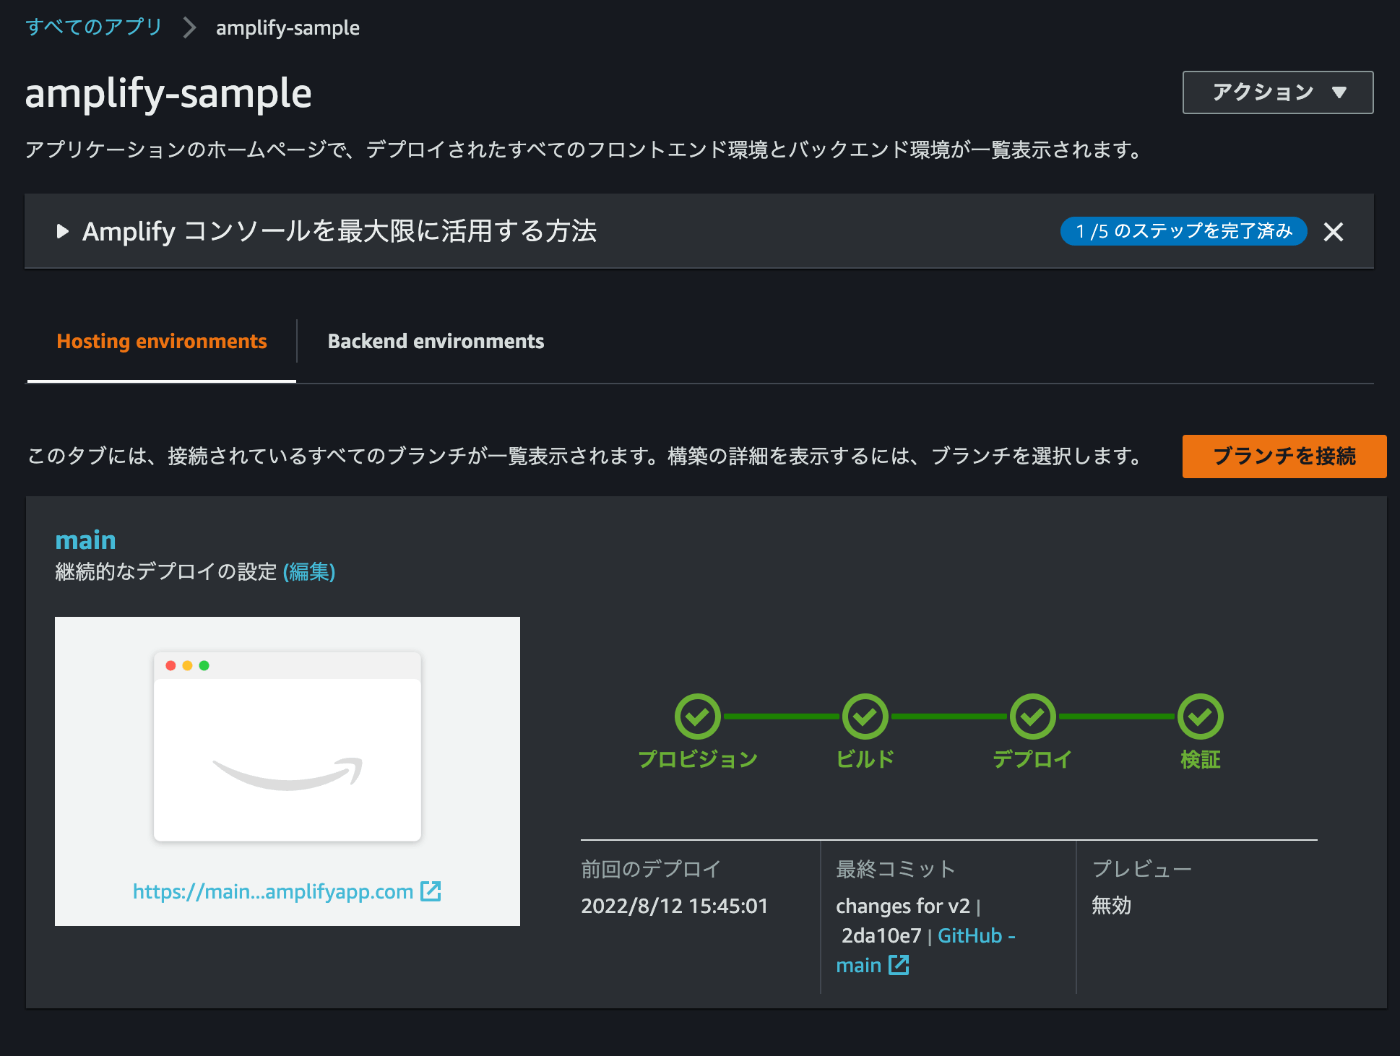Click the プロビジョン step label

click(x=698, y=760)
